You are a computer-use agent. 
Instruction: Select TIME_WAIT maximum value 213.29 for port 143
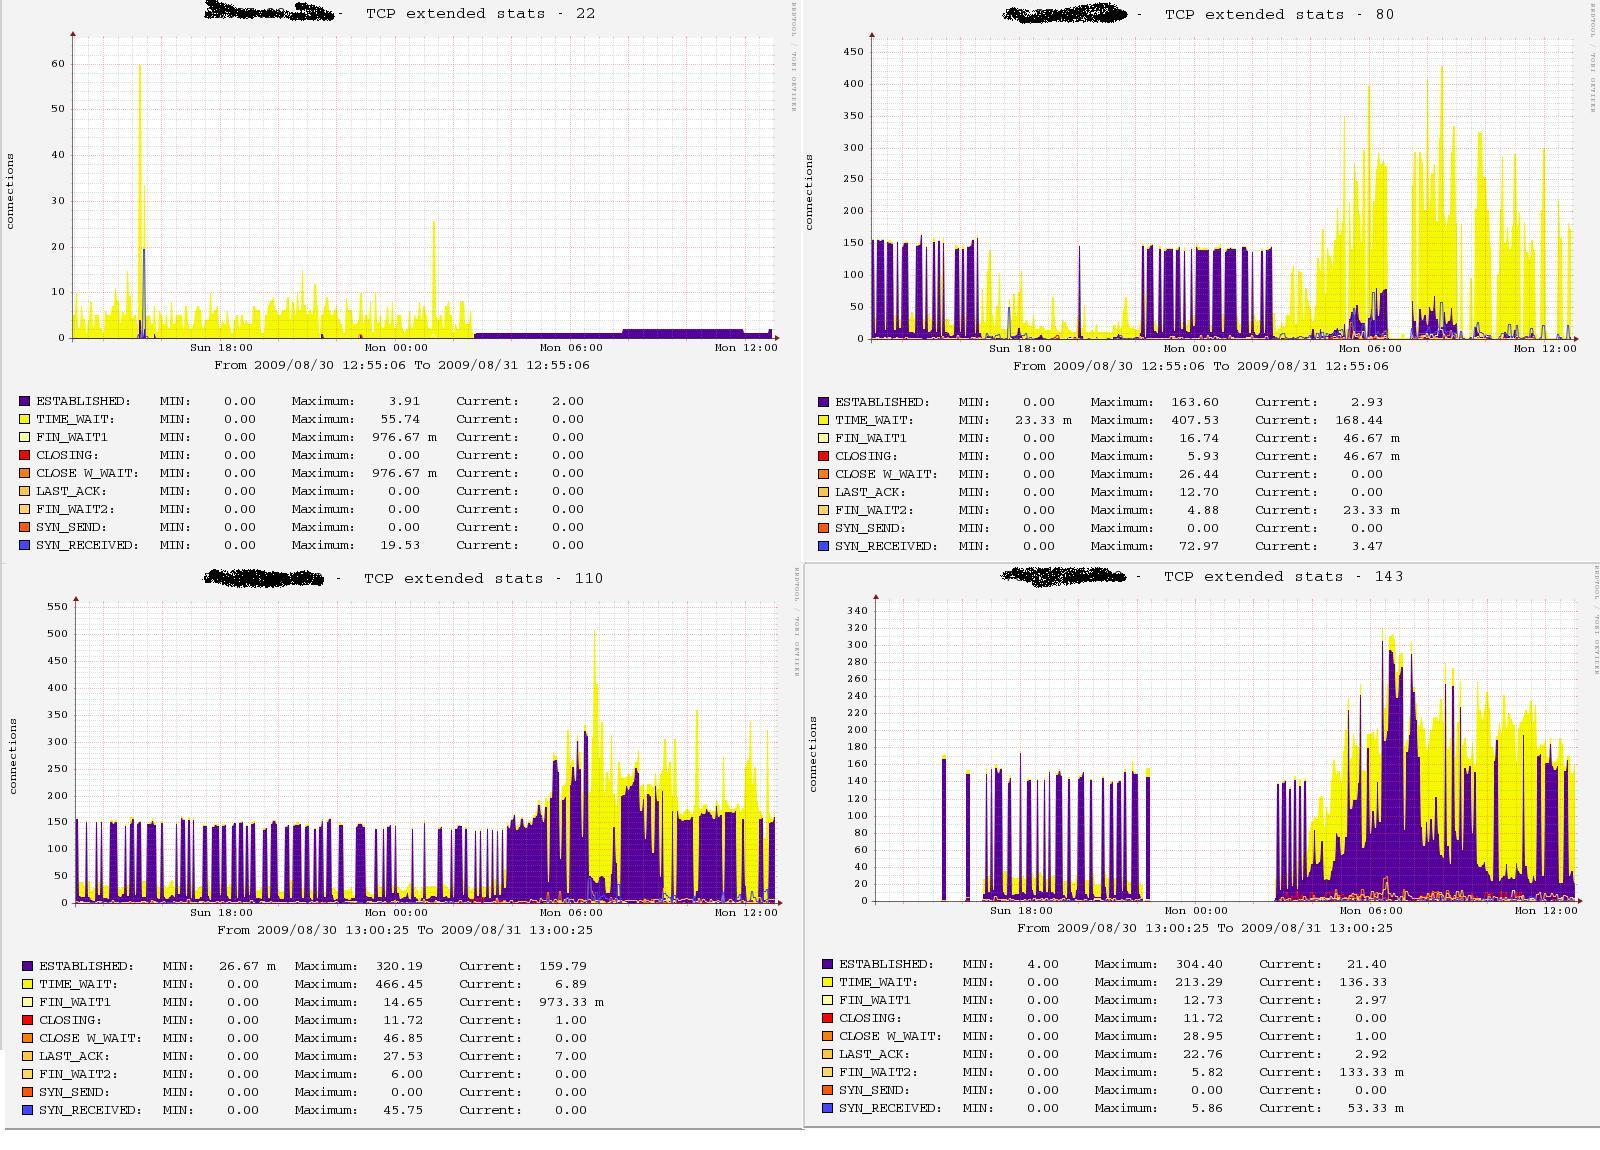tap(1199, 982)
